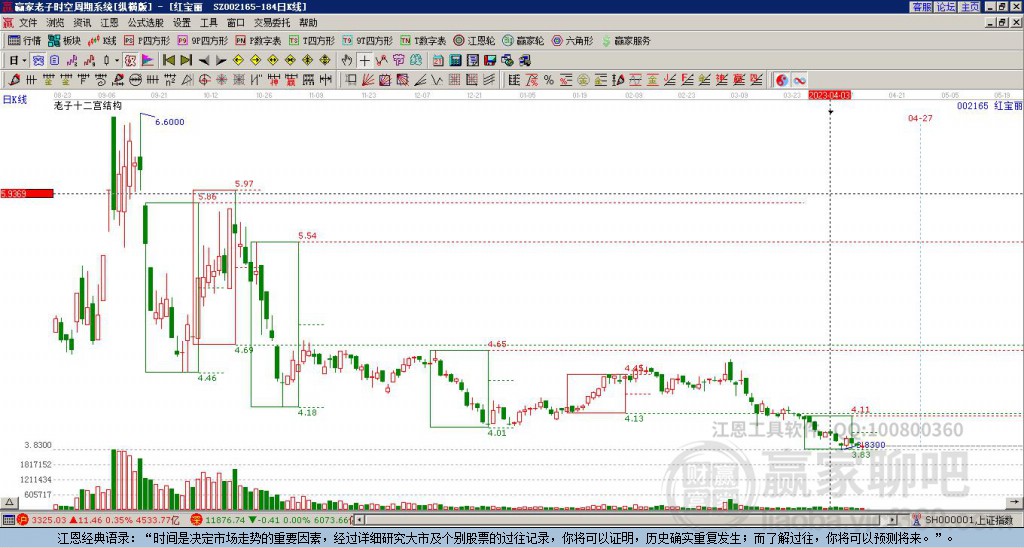Open the 文件 menu

coord(28,23)
